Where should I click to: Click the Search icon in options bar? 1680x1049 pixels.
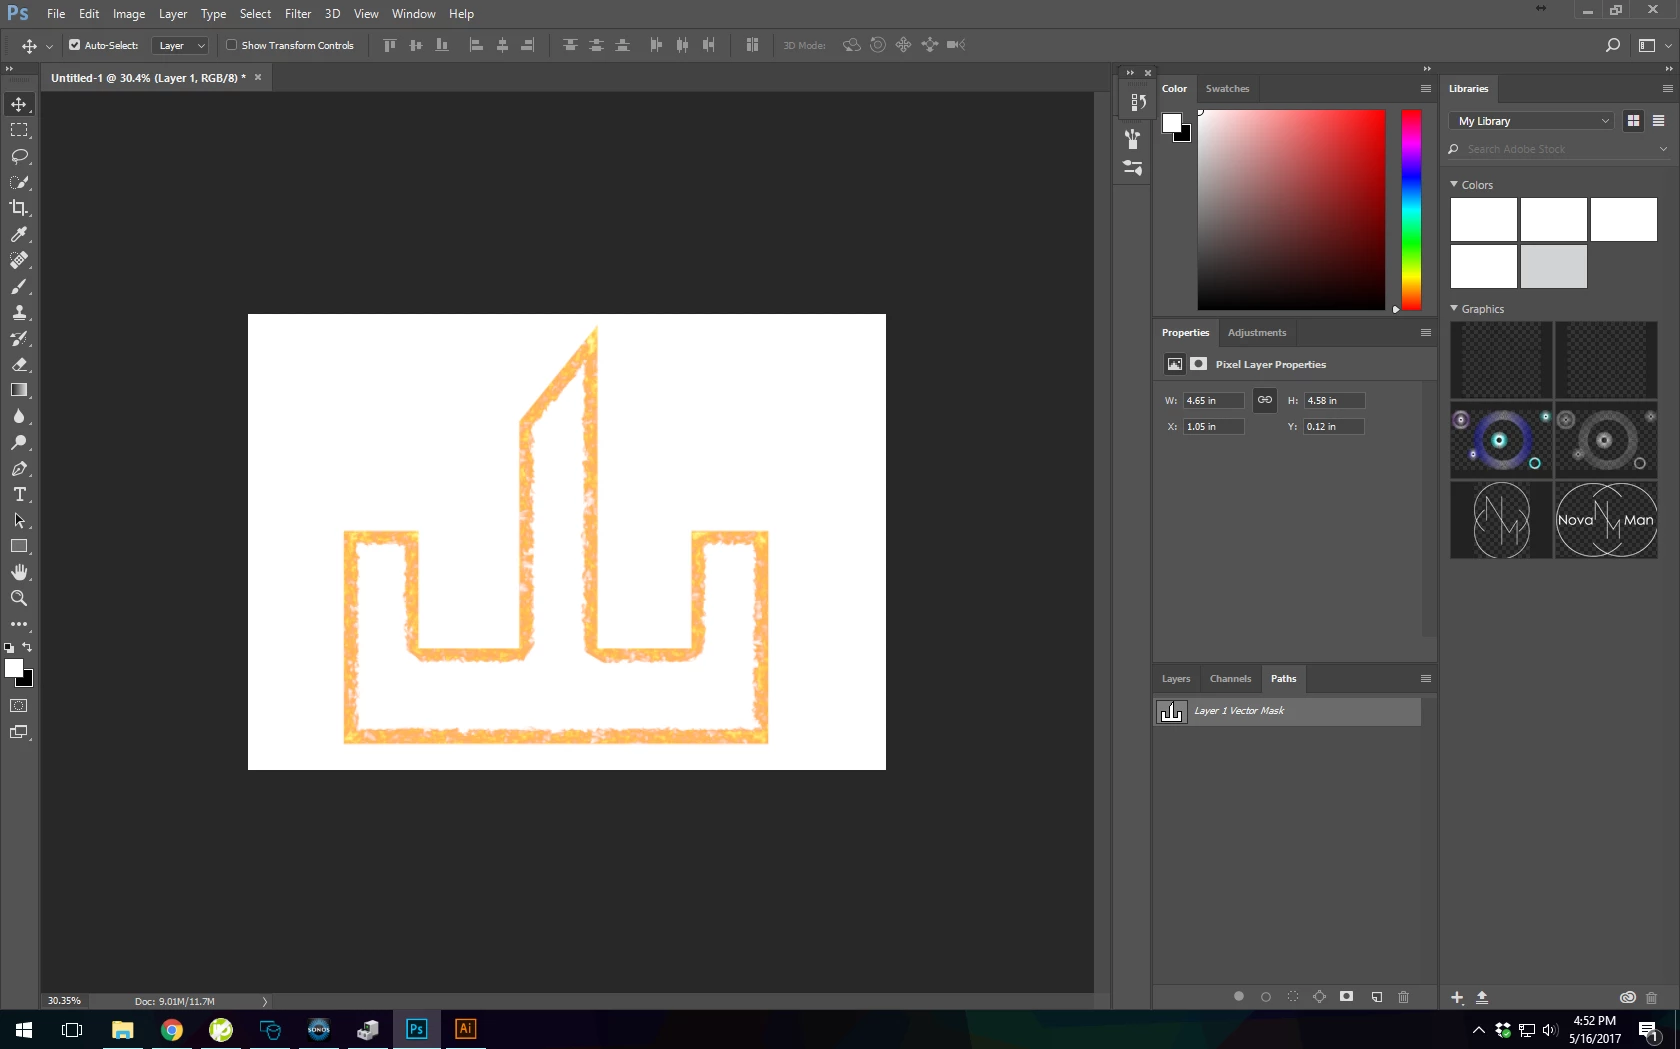[x=1612, y=45]
